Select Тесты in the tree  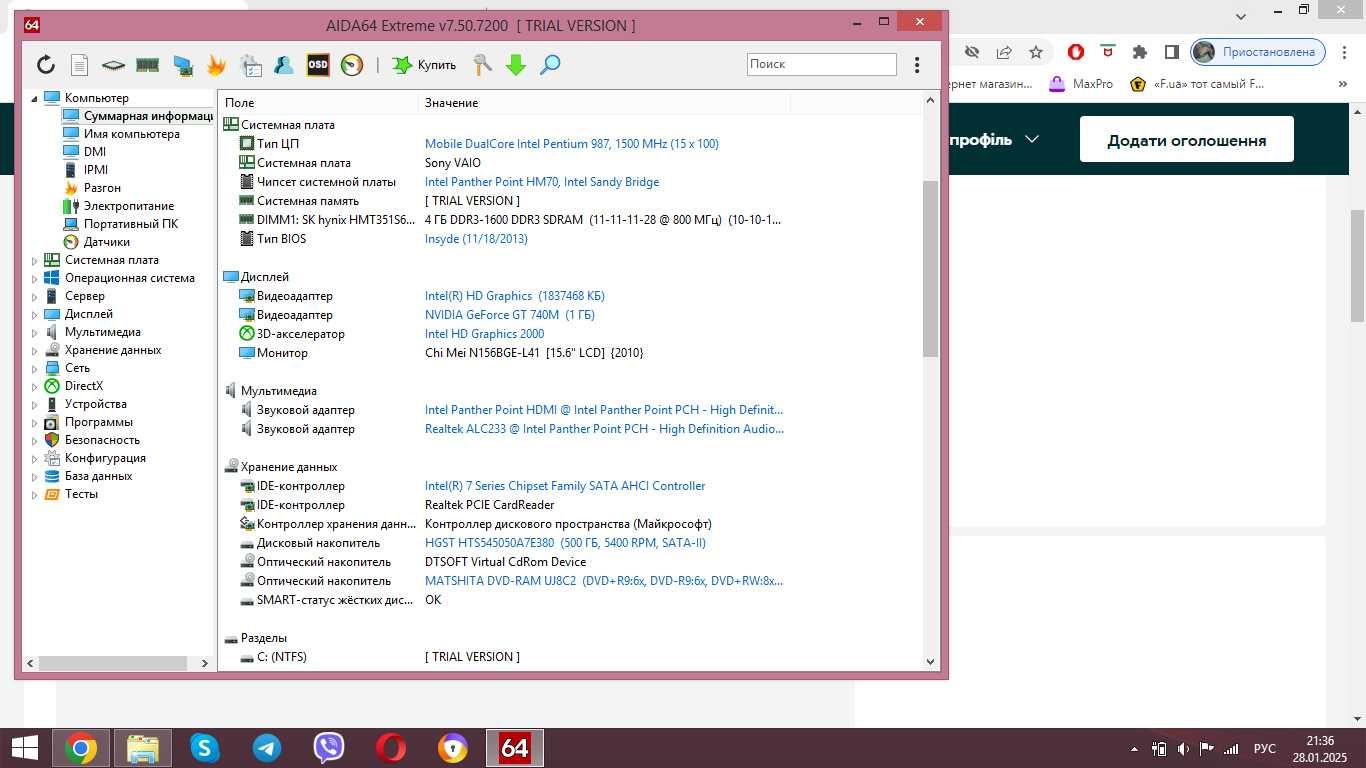(x=81, y=494)
